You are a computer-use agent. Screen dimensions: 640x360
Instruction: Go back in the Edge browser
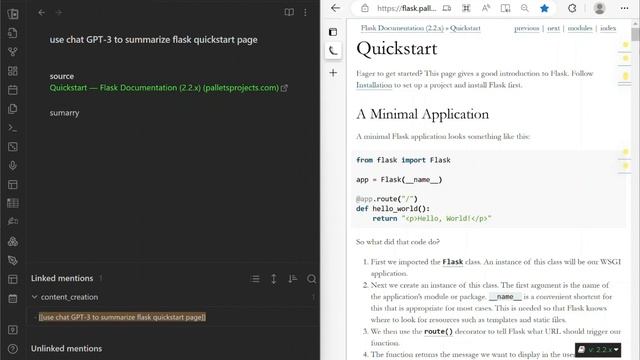[x=336, y=8]
